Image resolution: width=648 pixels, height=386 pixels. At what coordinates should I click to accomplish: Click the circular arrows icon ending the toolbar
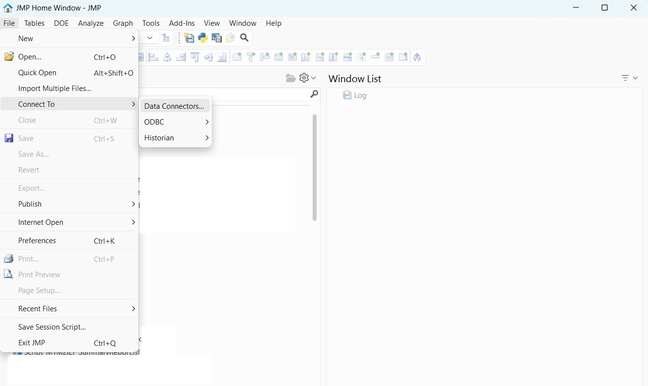[417, 57]
